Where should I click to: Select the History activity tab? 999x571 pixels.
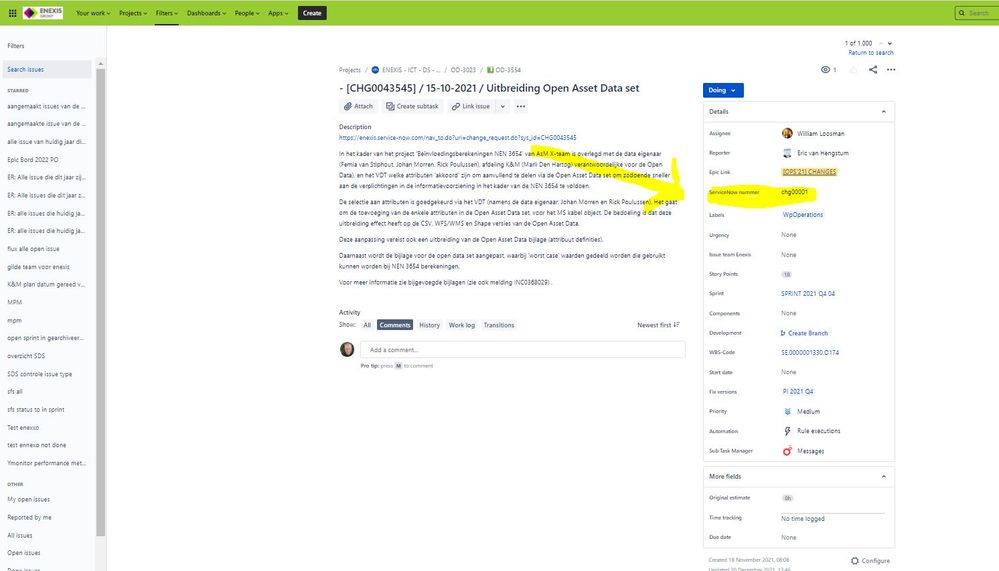(x=429, y=325)
